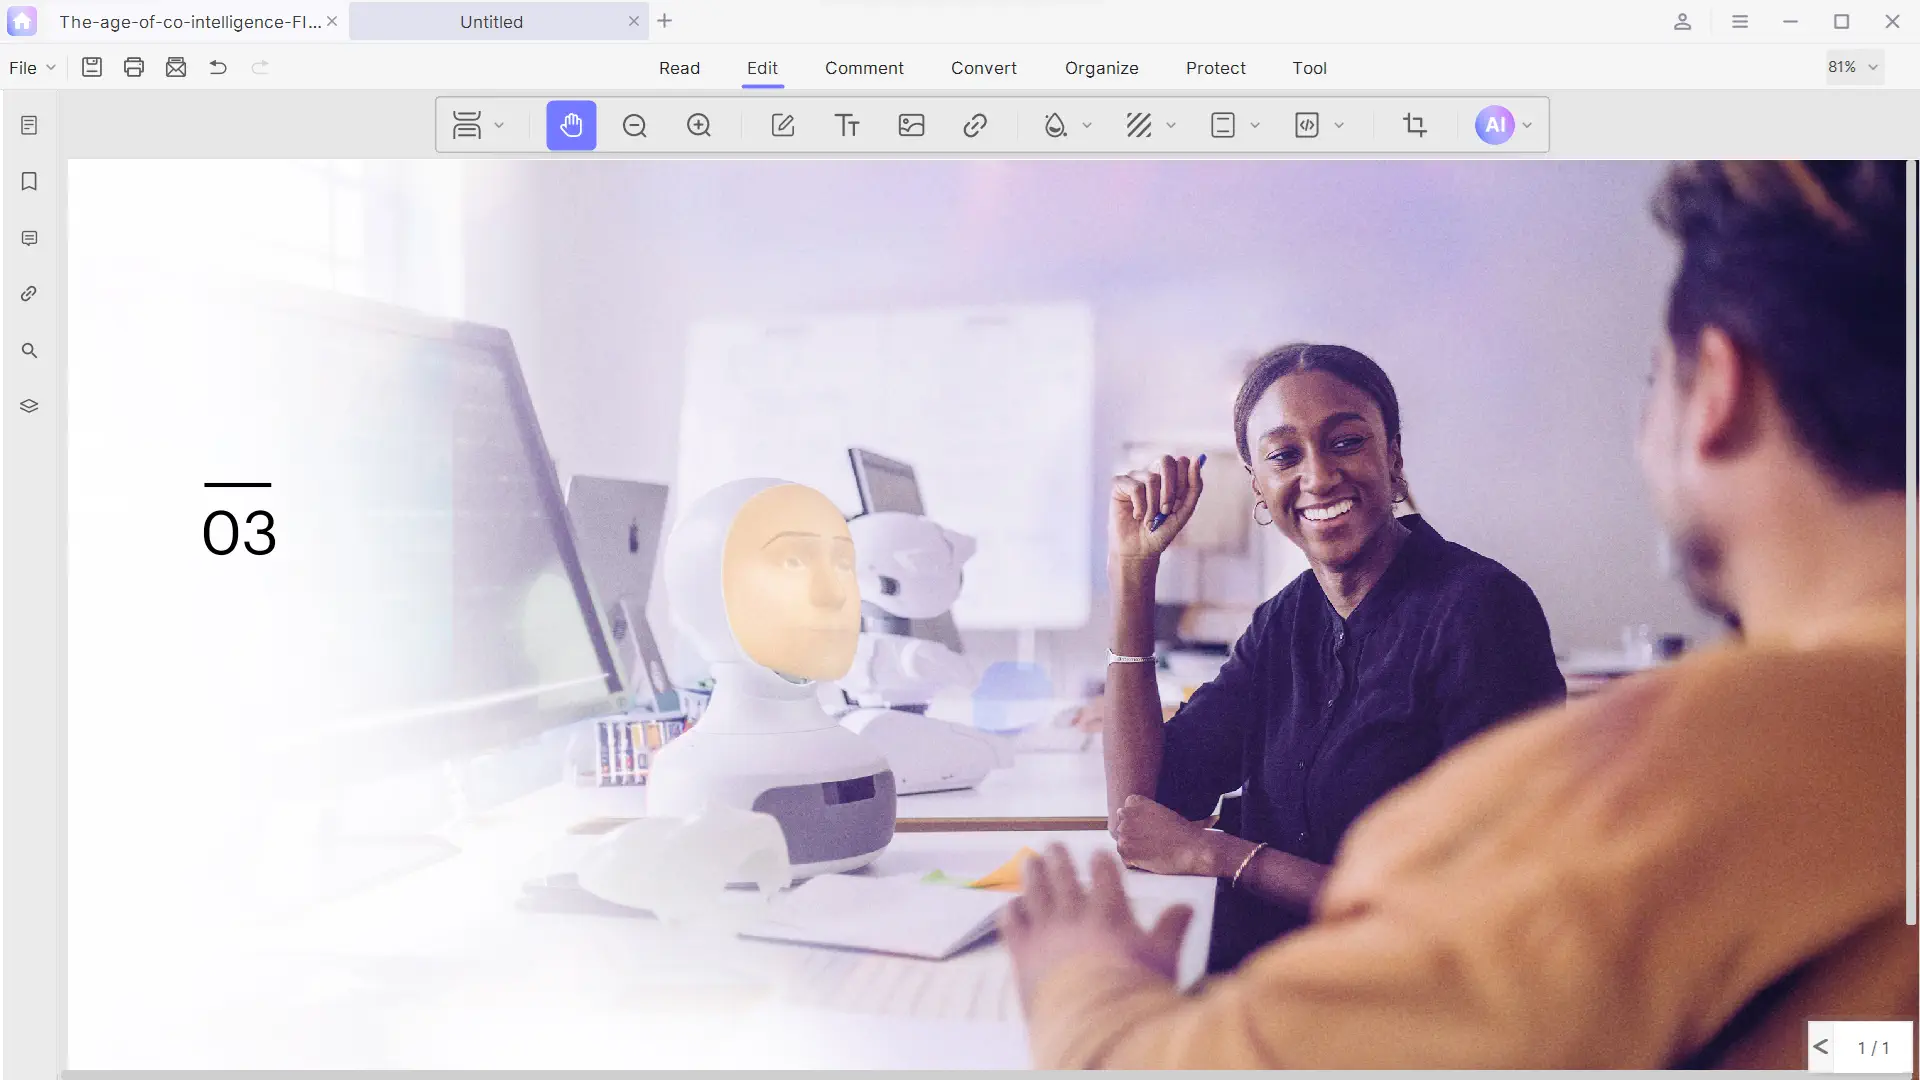
Task: Click the zoom in magnifier icon
Action: pos(699,125)
